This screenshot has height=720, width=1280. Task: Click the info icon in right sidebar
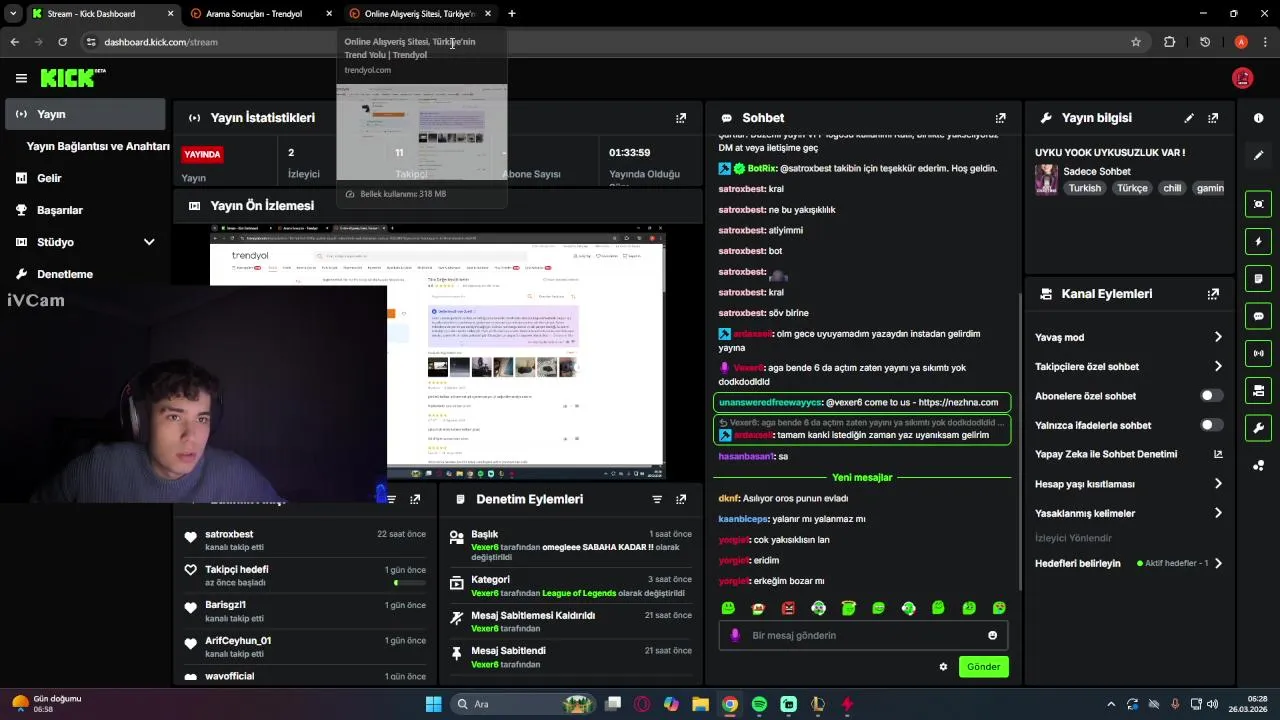click(1258, 118)
